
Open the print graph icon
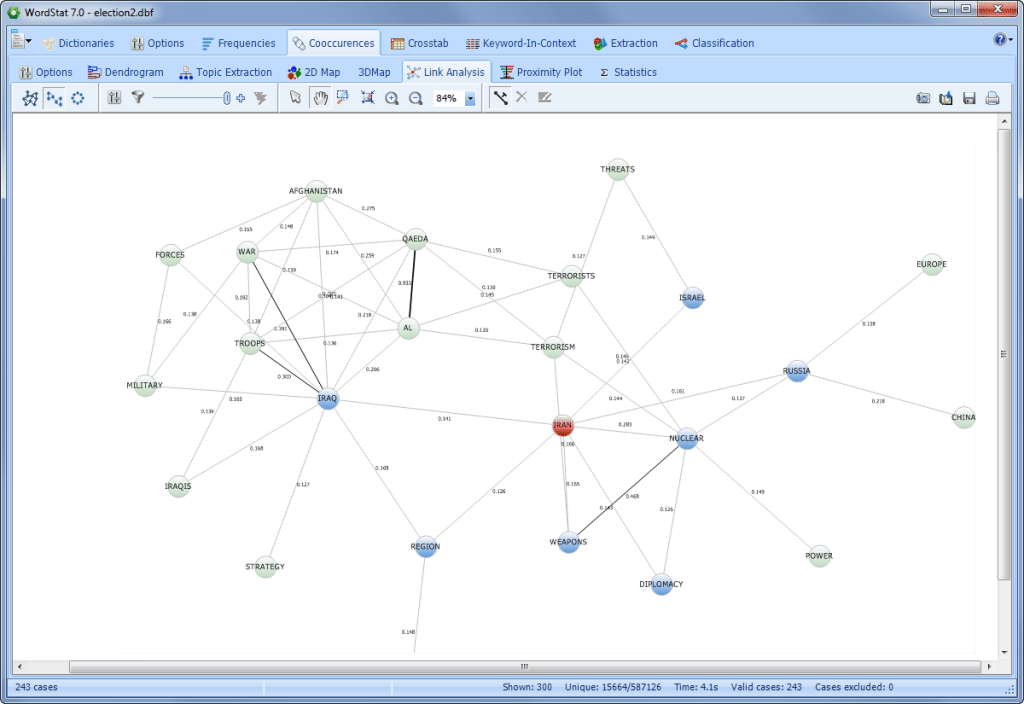pyautogui.click(x=992, y=97)
